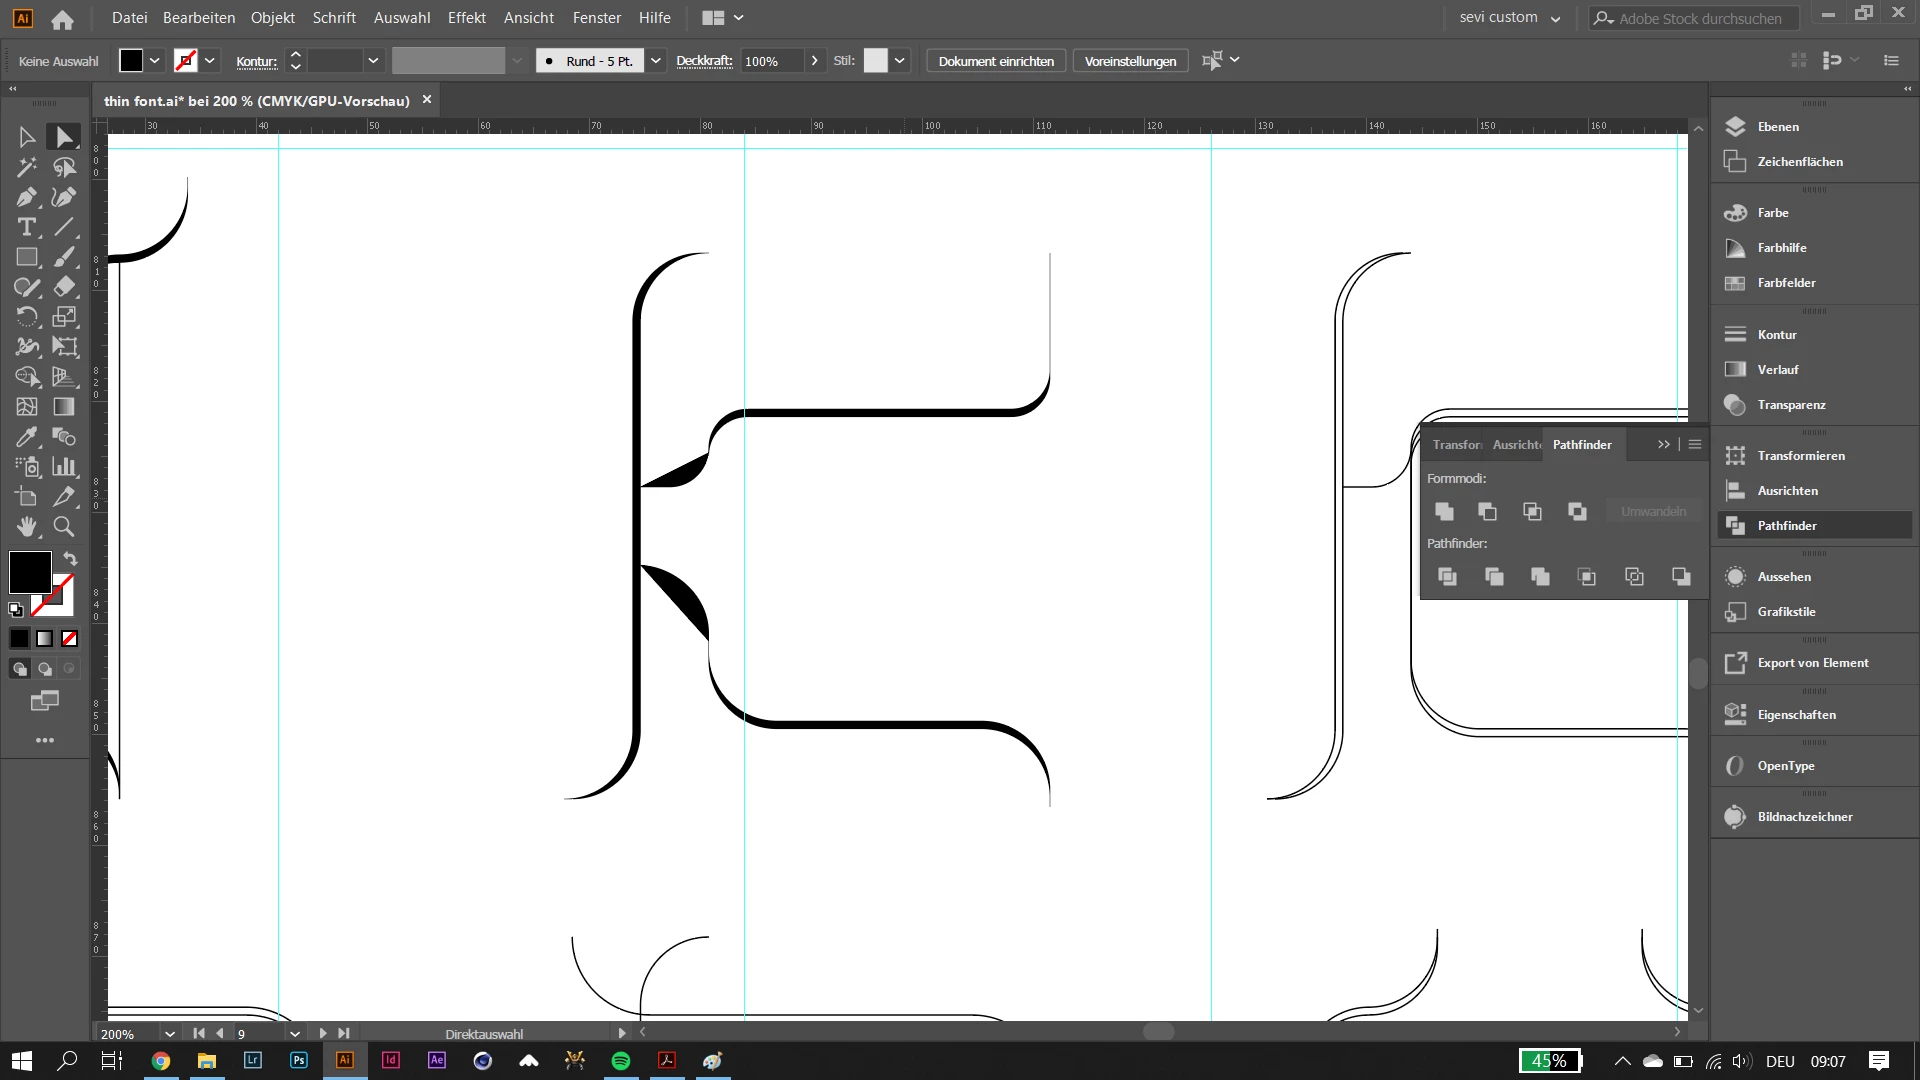Click Dokument einrichten button
This screenshot has width=1920, height=1080.
pos(995,61)
